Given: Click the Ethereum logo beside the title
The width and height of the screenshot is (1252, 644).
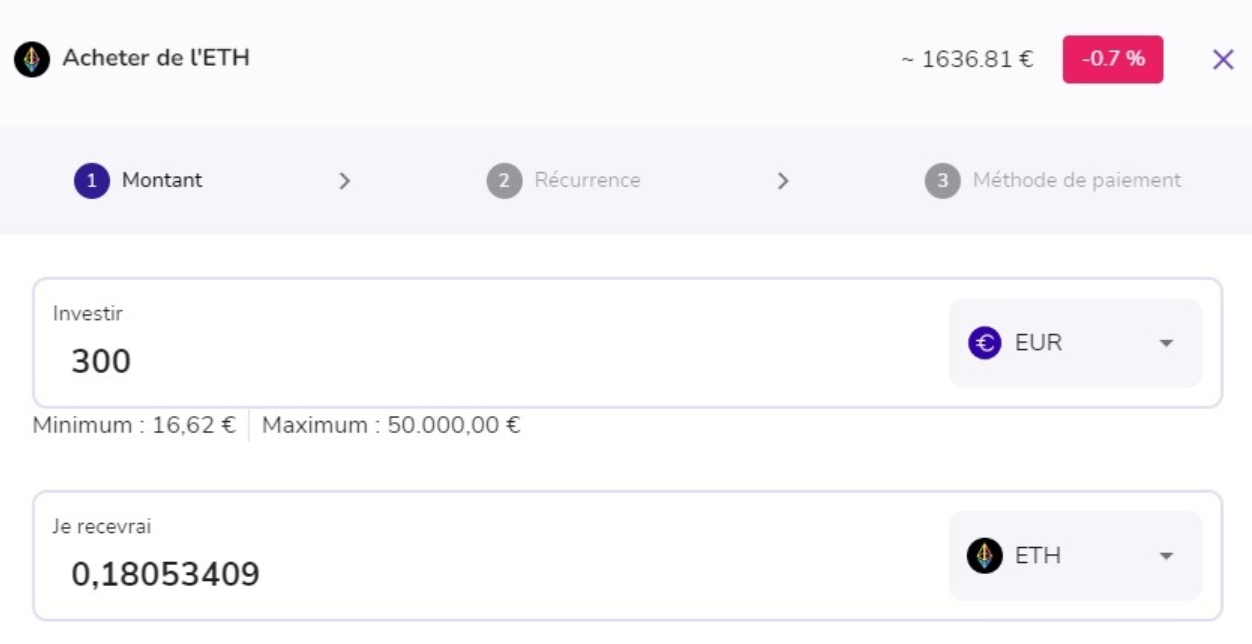Looking at the screenshot, I should point(32,60).
